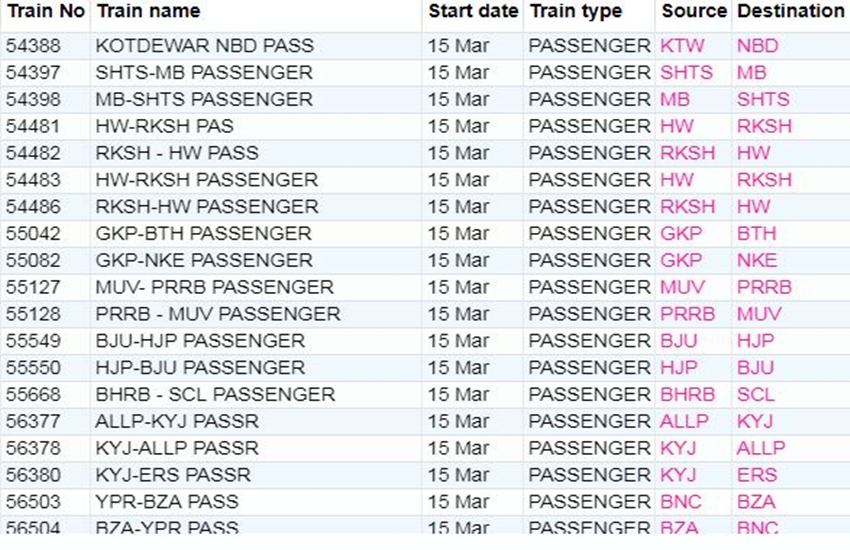The height and width of the screenshot is (550, 850).
Task: Click BZA destination link for train 56503
Action: coord(756,502)
